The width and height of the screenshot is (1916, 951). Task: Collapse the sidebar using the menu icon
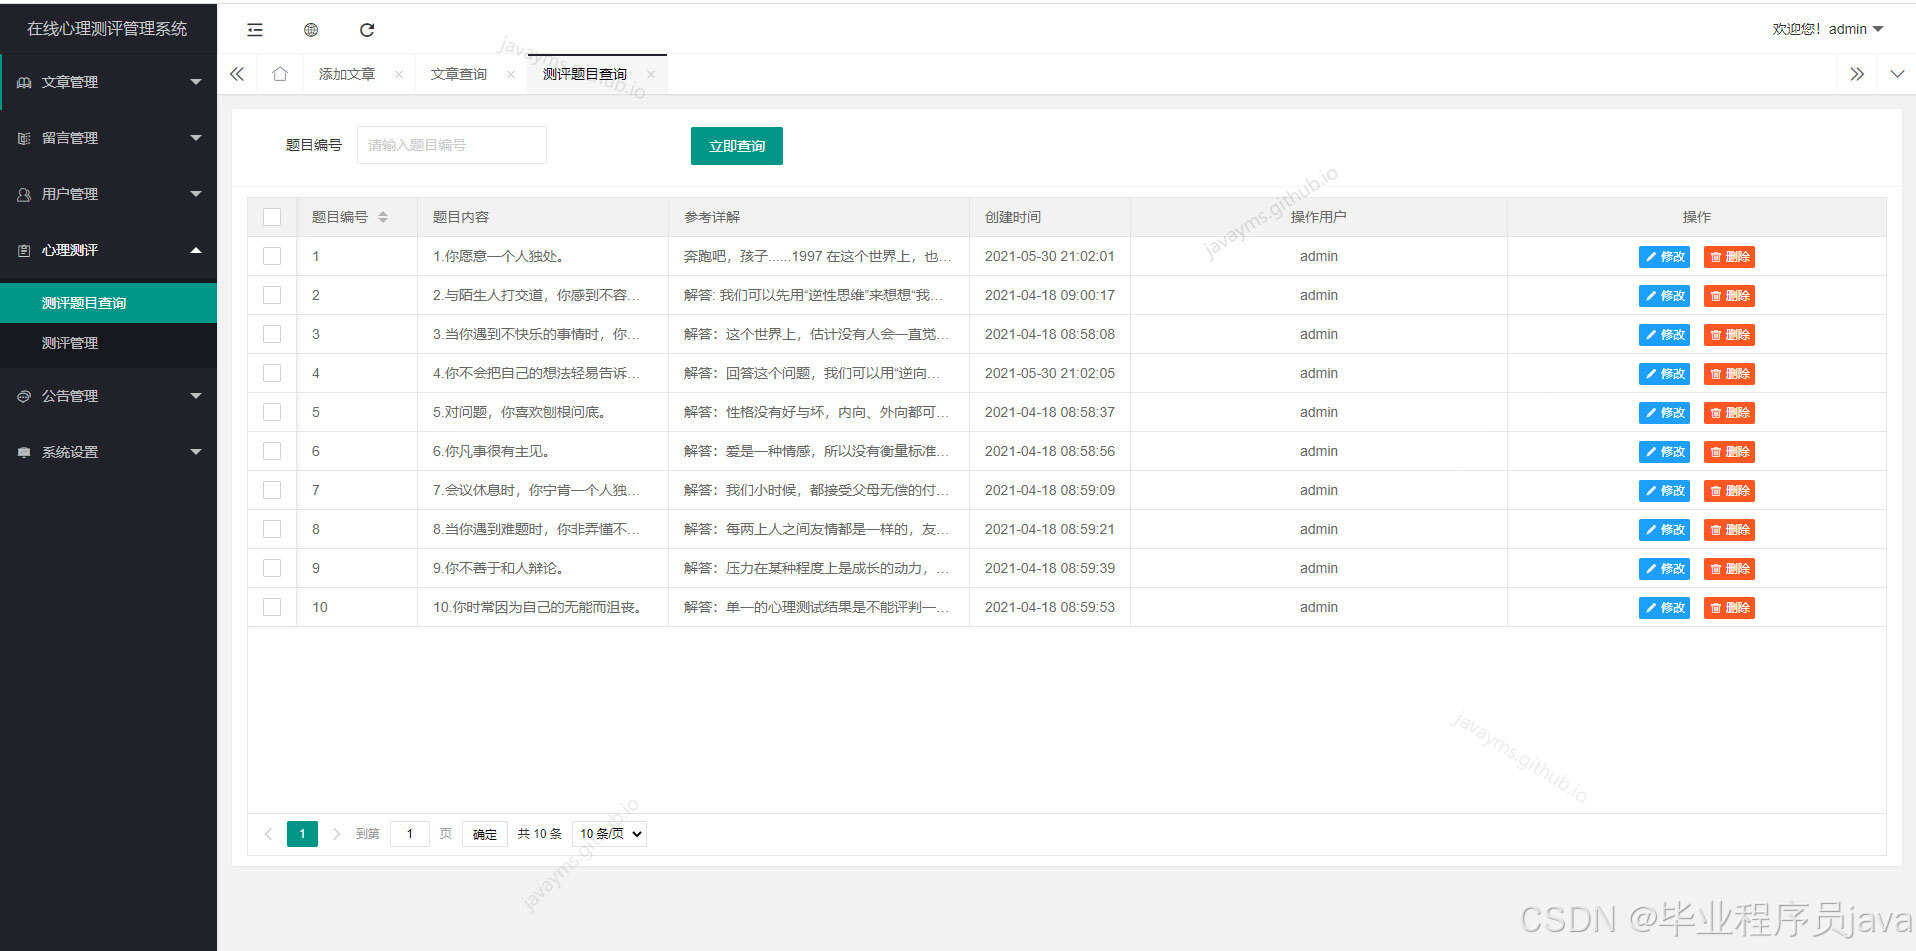click(254, 30)
